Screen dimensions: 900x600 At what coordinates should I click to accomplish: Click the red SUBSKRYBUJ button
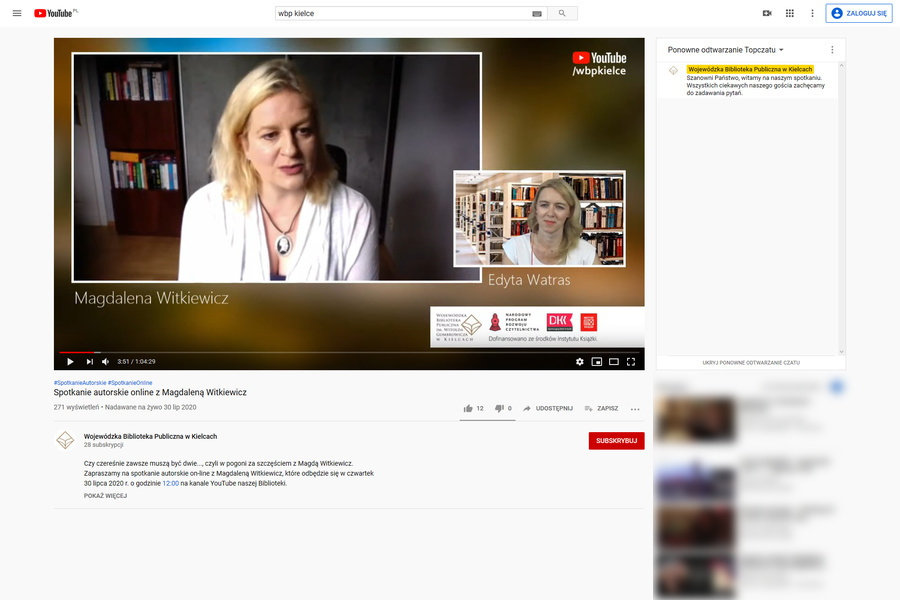click(x=616, y=441)
